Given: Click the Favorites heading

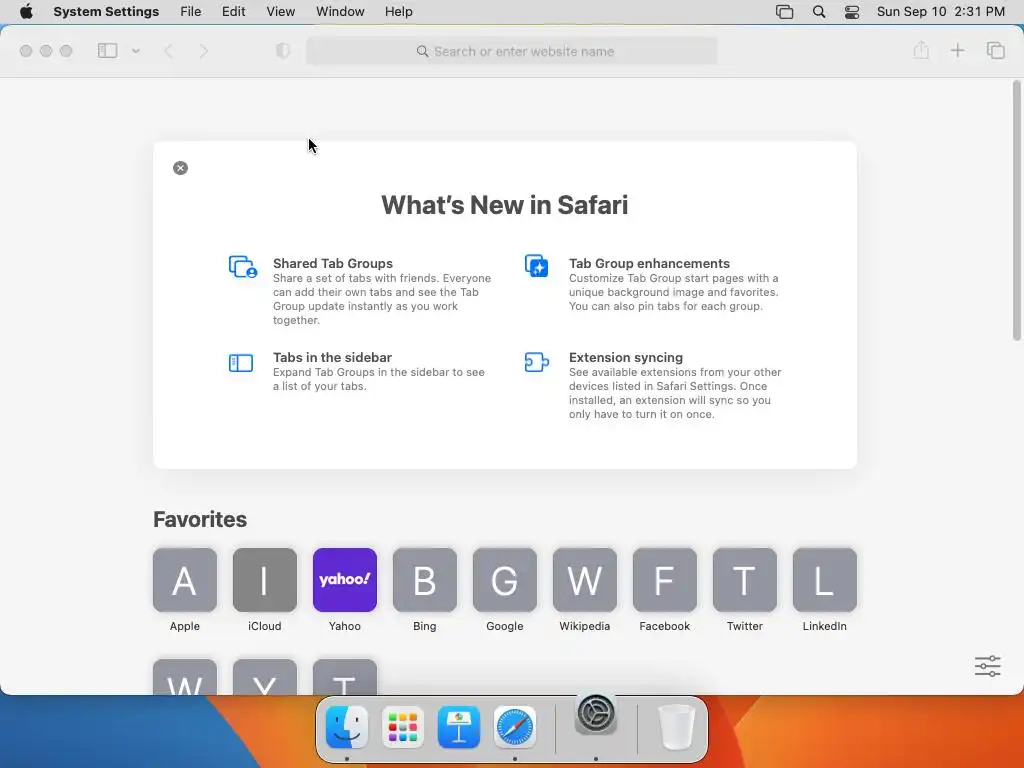Looking at the screenshot, I should pos(200,519).
